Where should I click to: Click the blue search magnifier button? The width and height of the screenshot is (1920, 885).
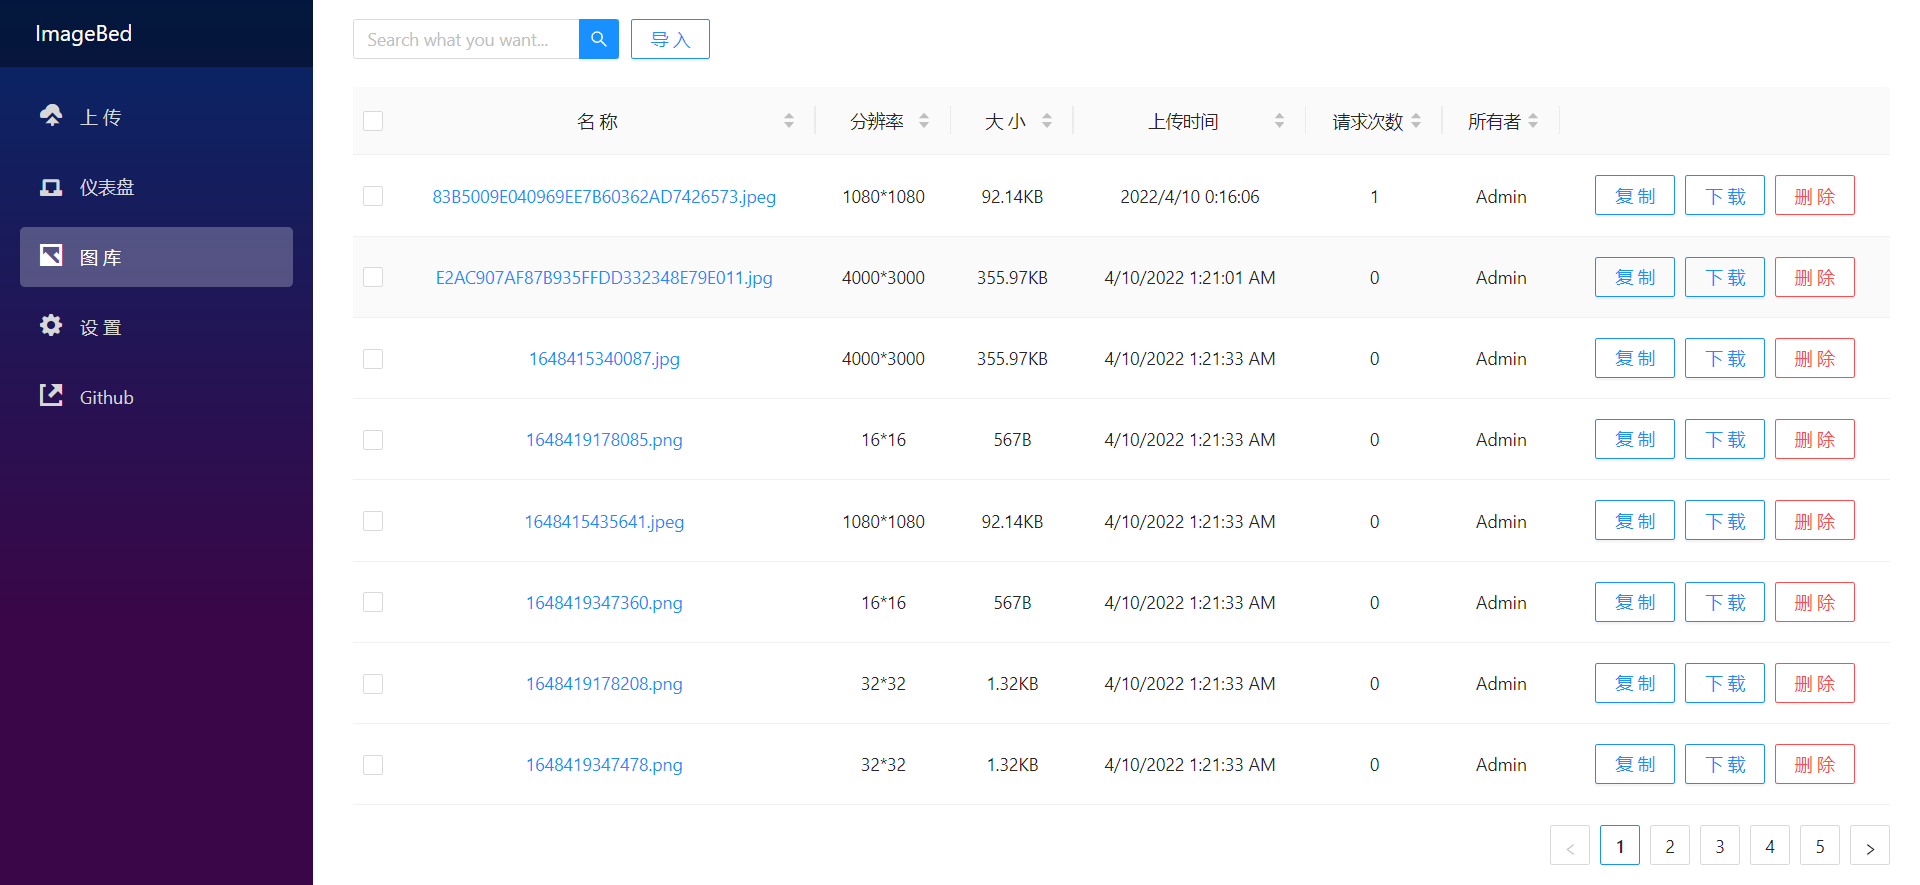coord(599,39)
